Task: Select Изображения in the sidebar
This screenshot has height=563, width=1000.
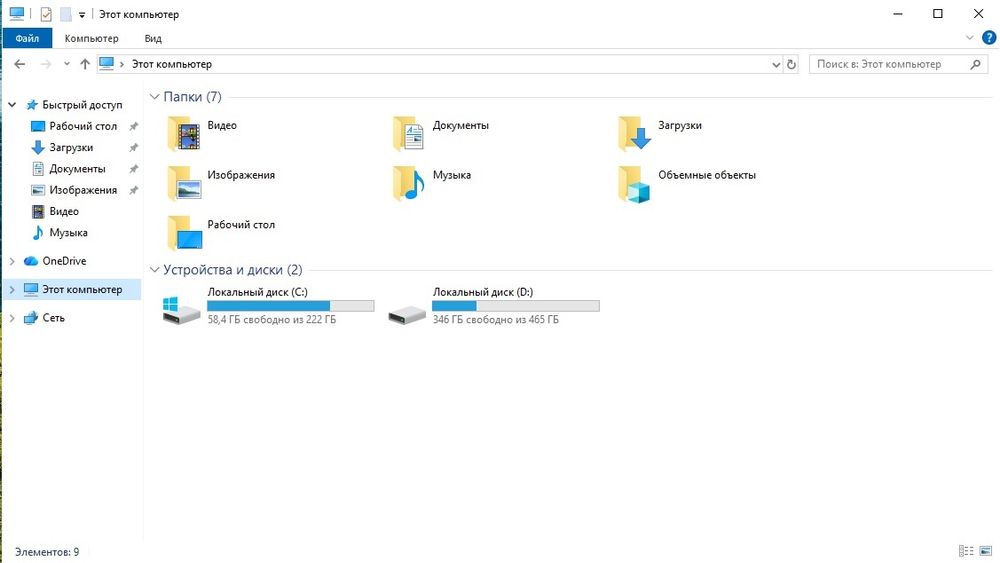Action: [x=83, y=190]
